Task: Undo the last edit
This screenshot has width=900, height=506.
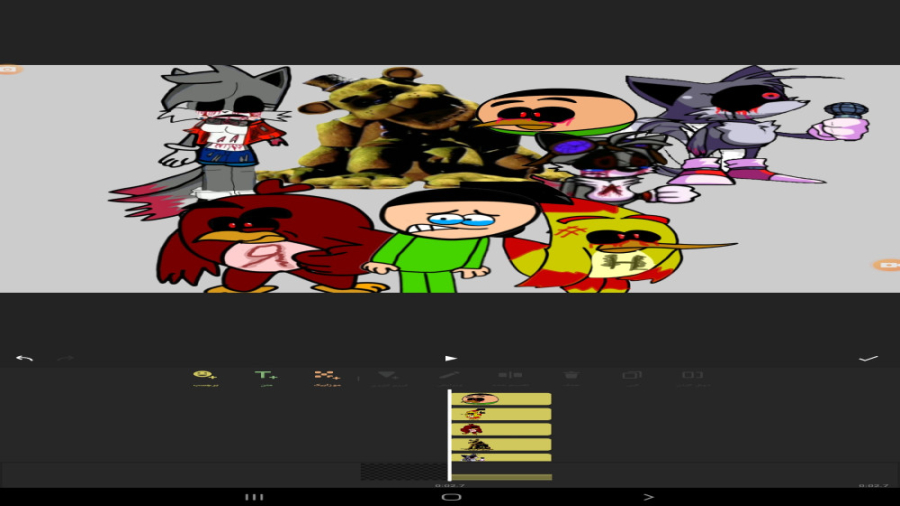Action: point(24,359)
